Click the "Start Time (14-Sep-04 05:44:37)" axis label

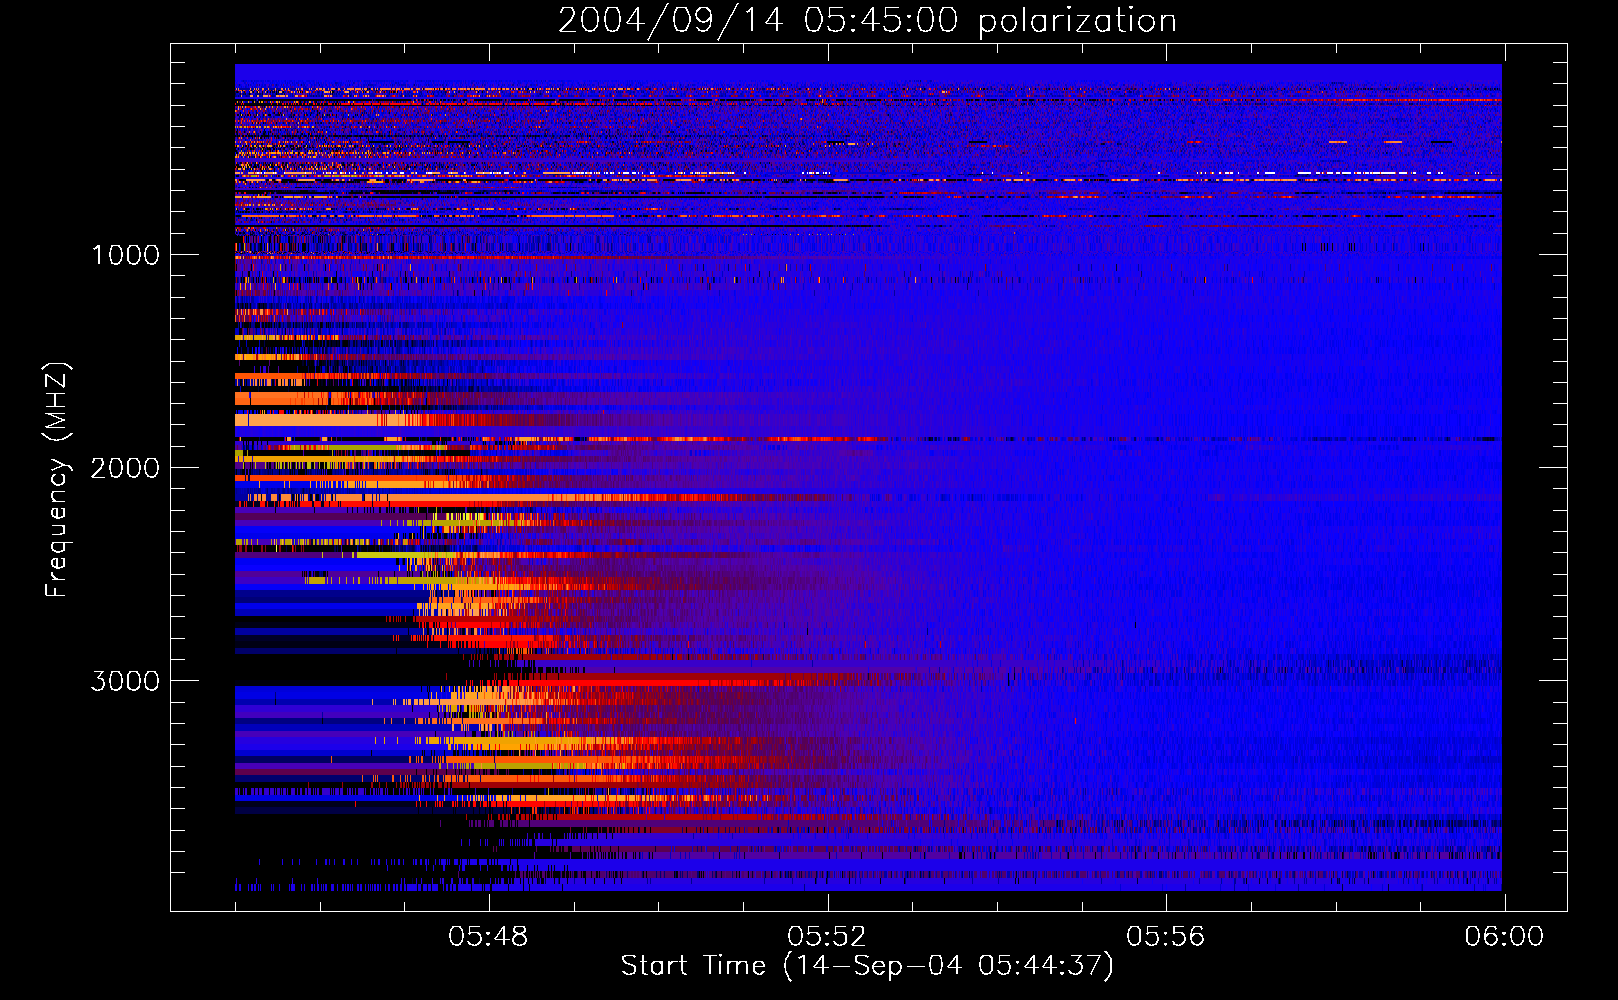click(867, 966)
